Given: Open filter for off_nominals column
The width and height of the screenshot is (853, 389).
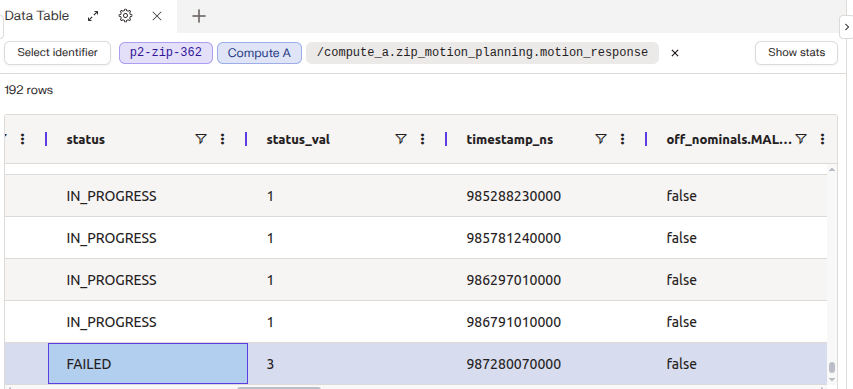Looking at the screenshot, I should coord(800,139).
